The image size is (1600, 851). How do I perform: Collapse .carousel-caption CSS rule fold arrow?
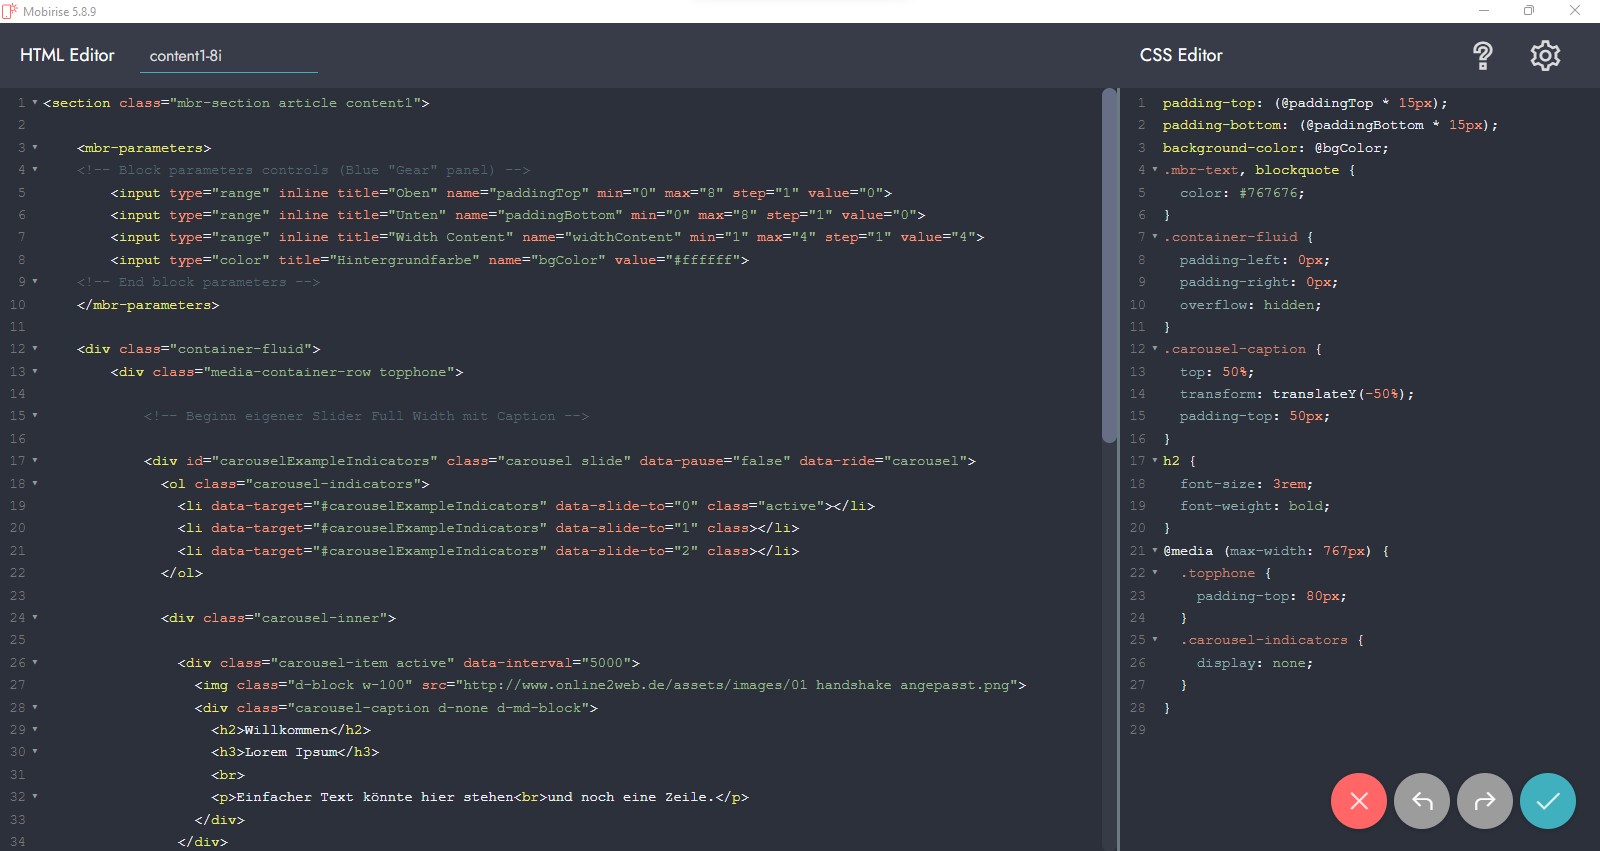coord(1155,349)
